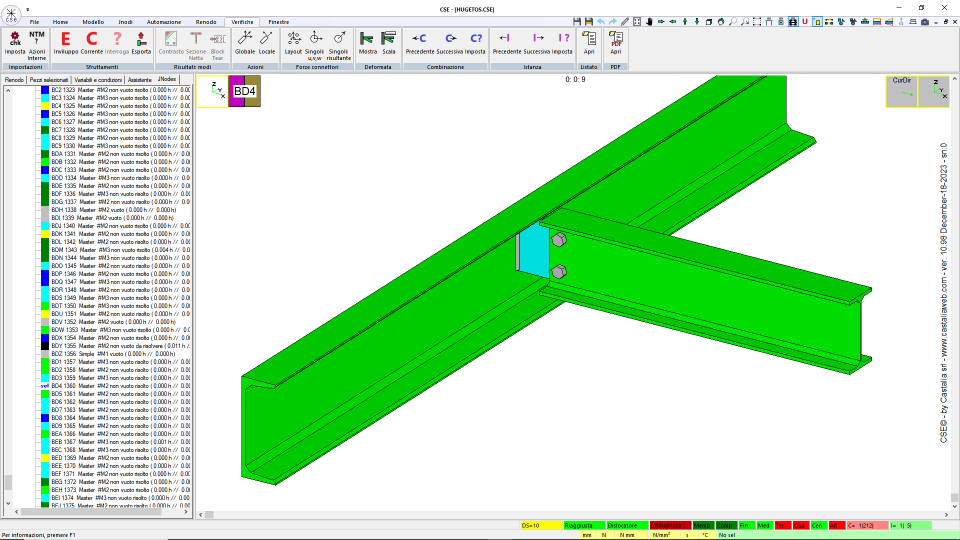Go to Successiva istanza
960x540 pixels.
click(537, 43)
